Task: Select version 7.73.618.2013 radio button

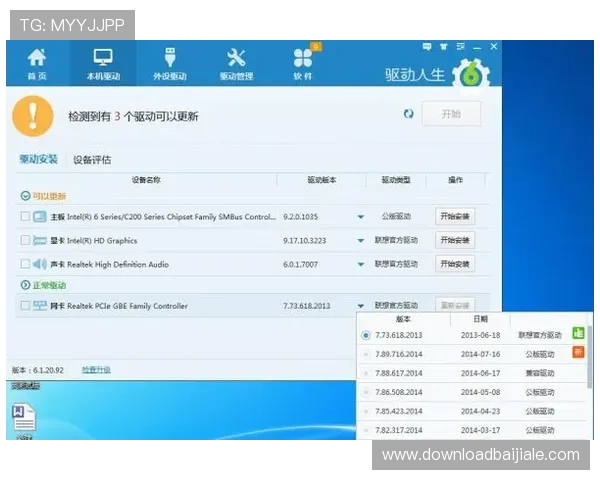Action: point(366,335)
